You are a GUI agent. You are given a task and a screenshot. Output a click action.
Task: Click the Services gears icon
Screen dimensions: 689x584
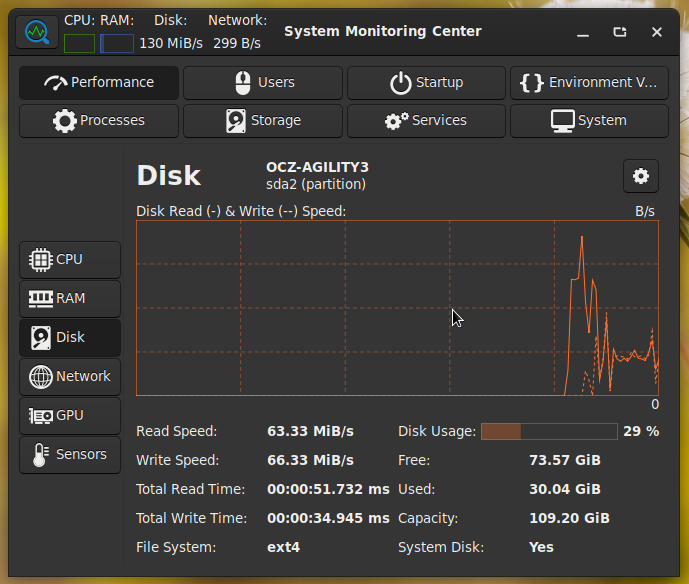(396, 121)
